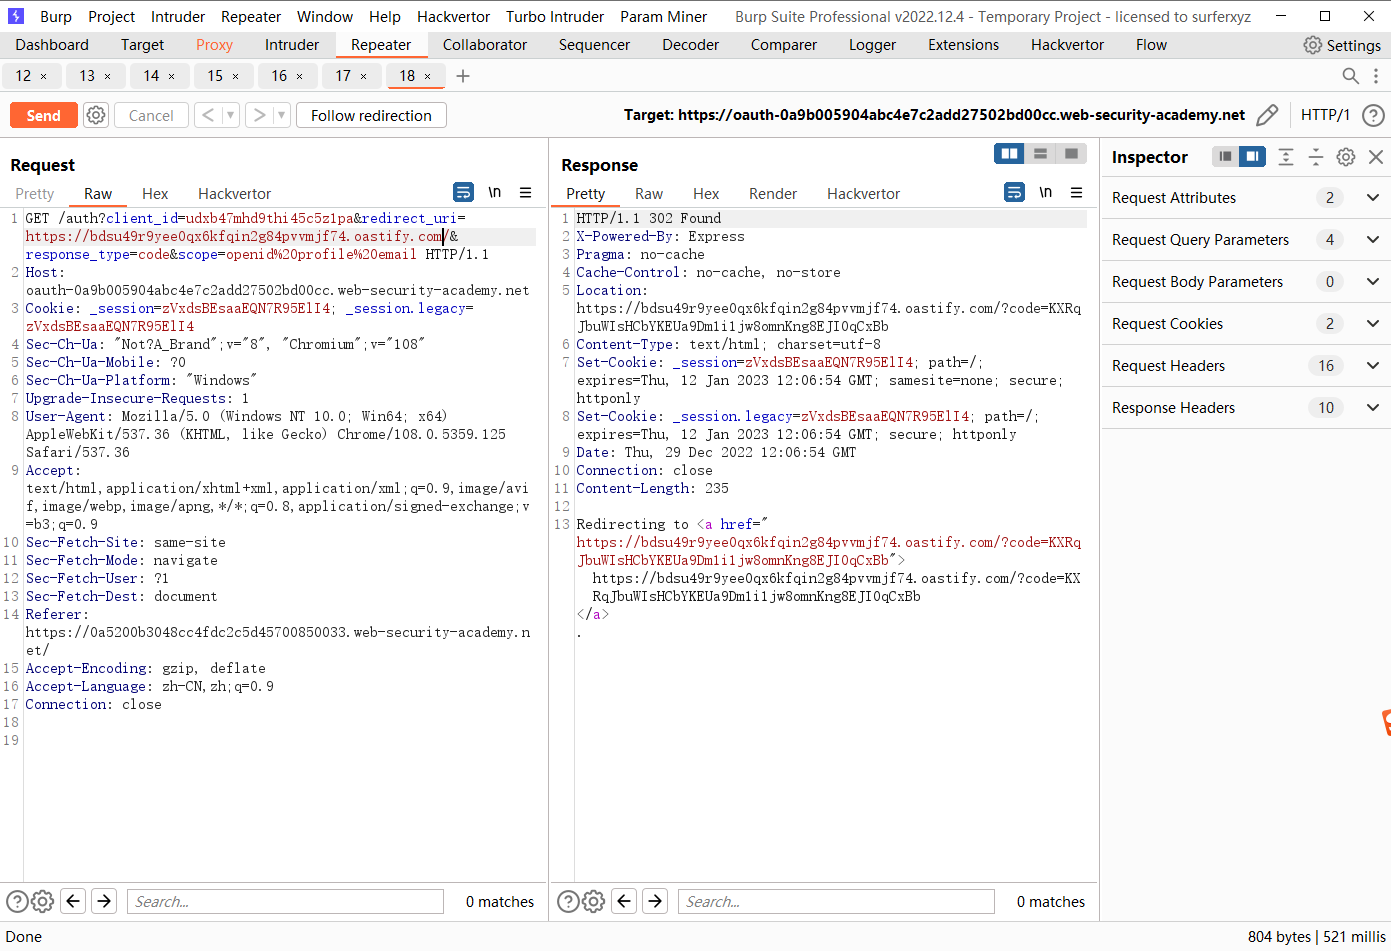
Task: Open response pane hamburger menu
Action: (x=1077, y=192)
